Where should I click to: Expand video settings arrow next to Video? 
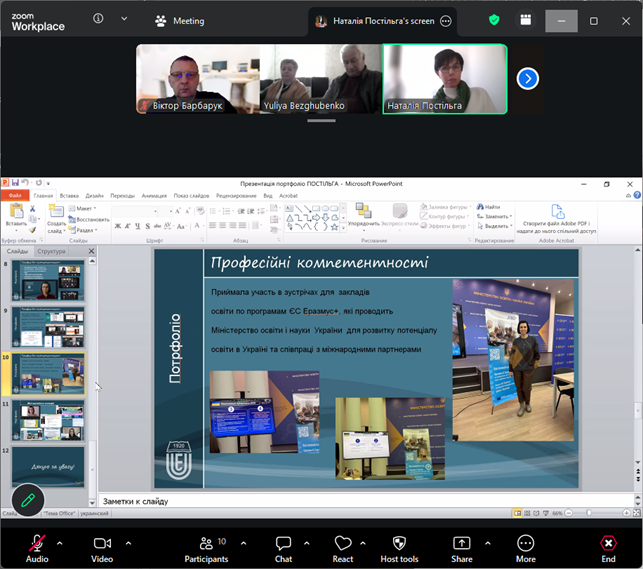128,544
